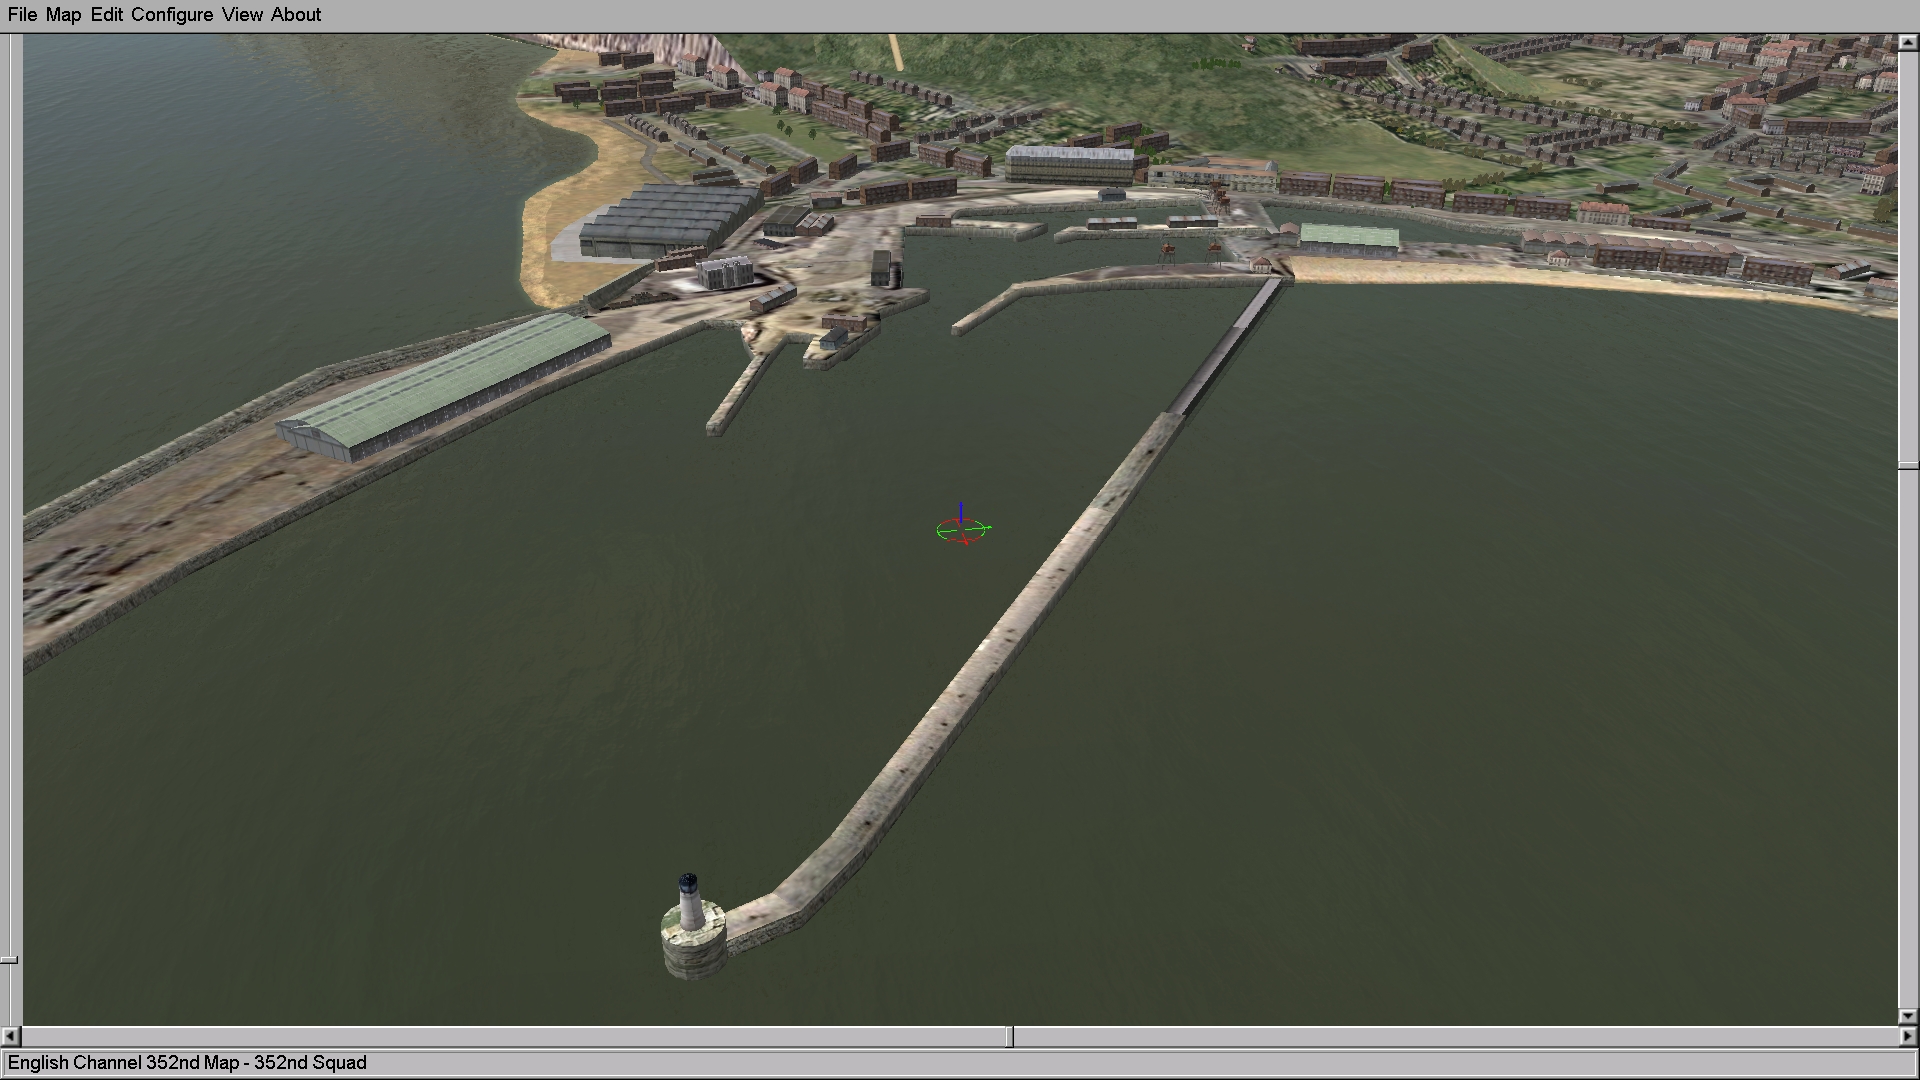Open the Edit menu
The image size is (1920, 1080).
[106, 15]
